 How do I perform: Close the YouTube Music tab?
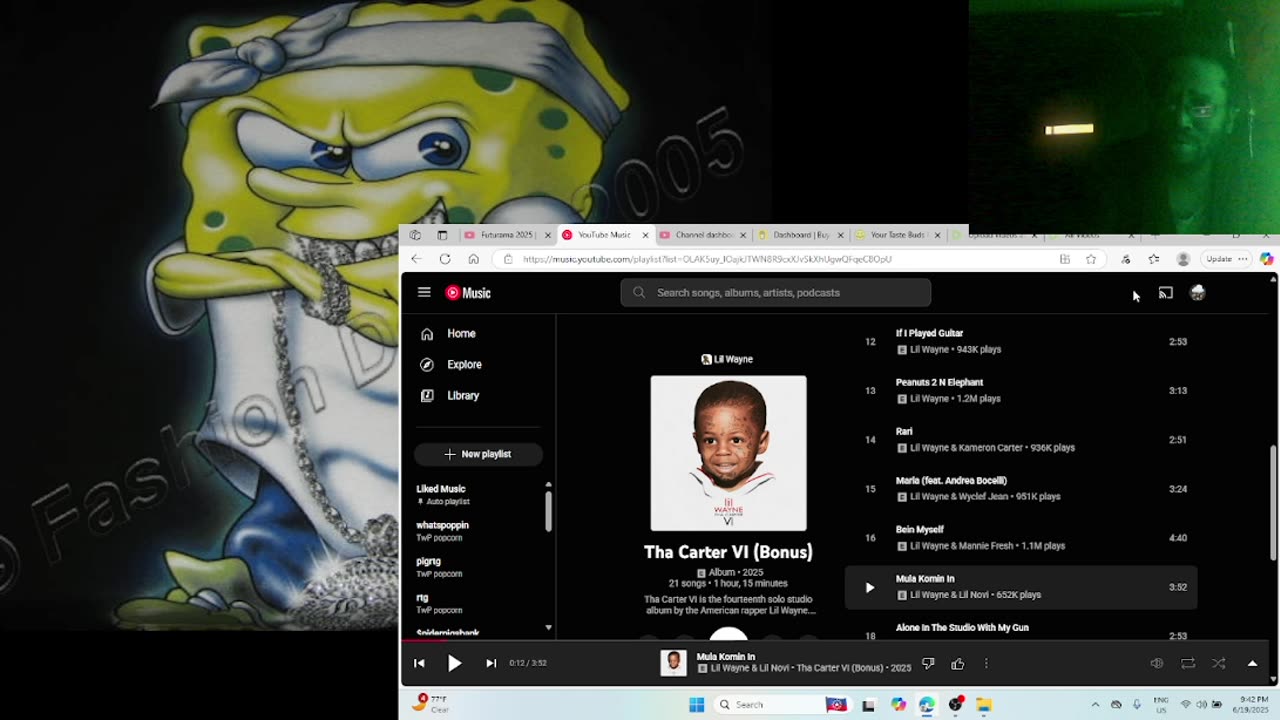pyautogui.click(x=645, y=235)
